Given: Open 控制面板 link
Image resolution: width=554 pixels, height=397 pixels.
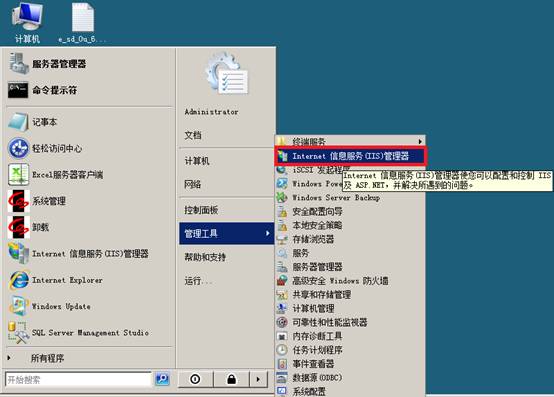Looking at the screenshot, I should (201, 210).
